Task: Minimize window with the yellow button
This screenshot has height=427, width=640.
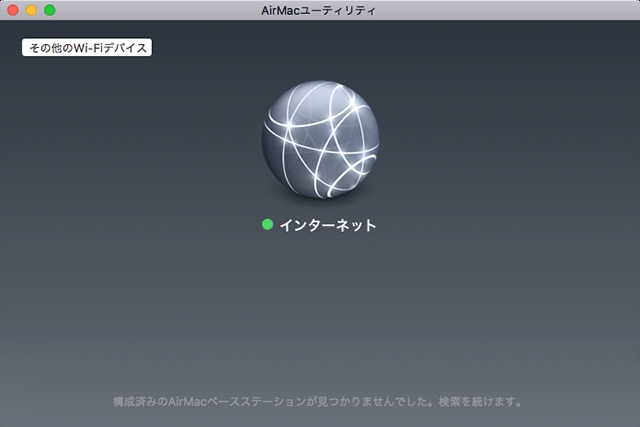Action: pos(31,10)
